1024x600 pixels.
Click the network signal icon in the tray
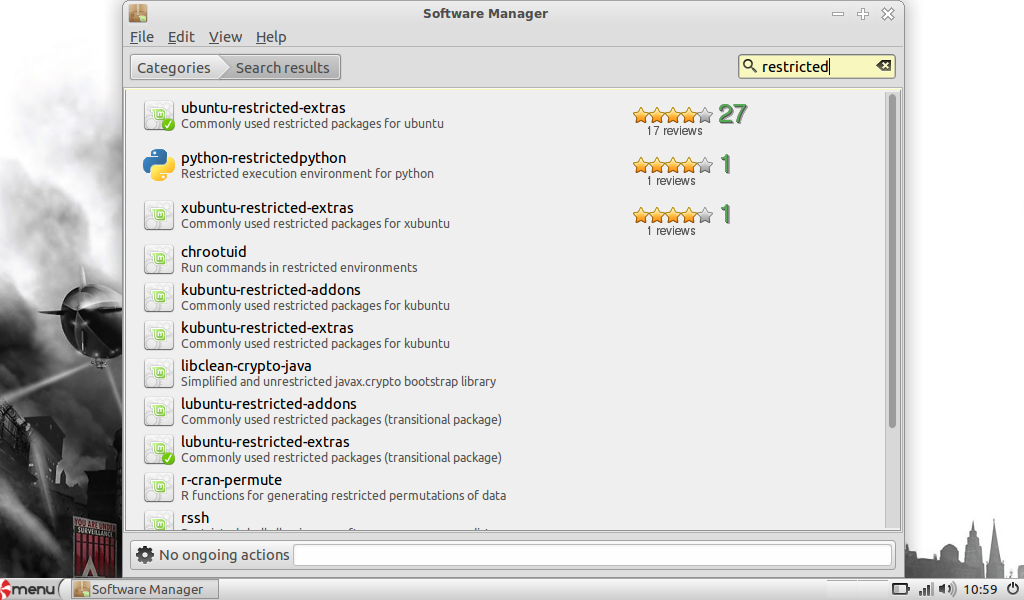coord(925,590)
